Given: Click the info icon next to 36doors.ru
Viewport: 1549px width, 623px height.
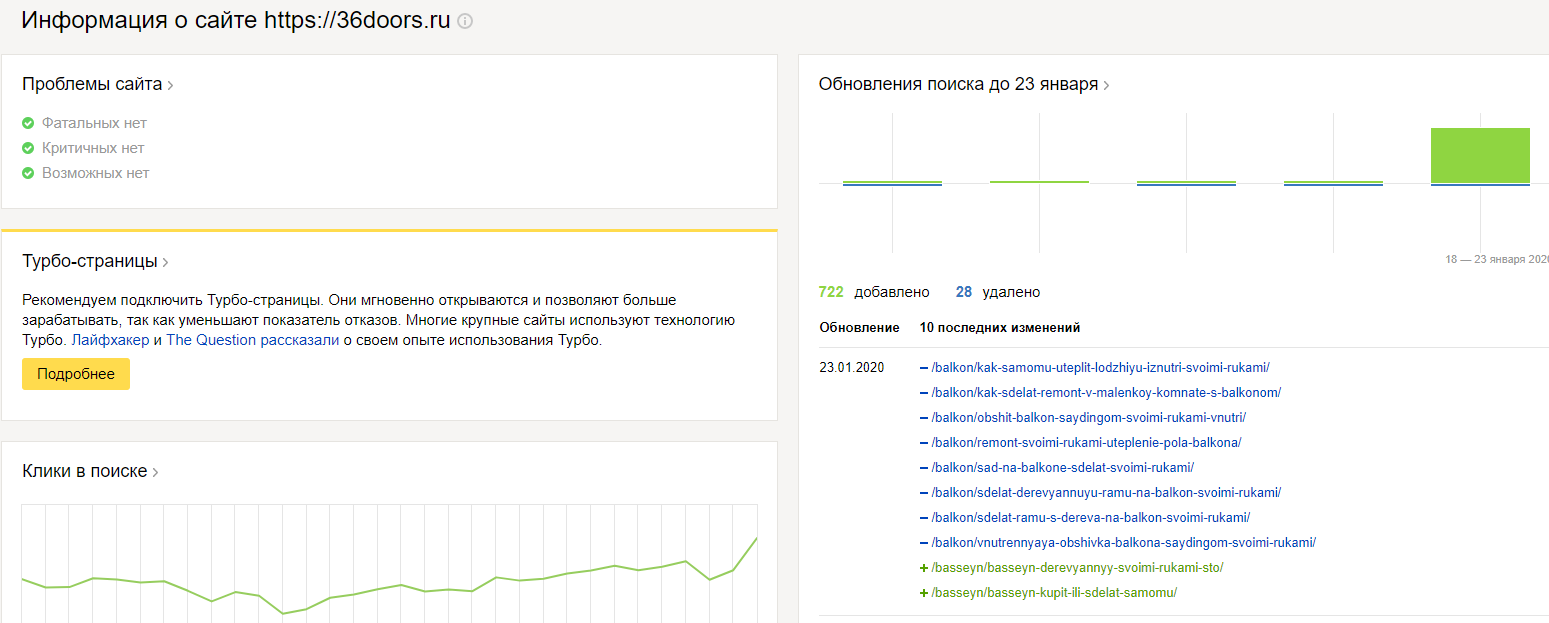Looking at the screenshot, I should 465,21.
